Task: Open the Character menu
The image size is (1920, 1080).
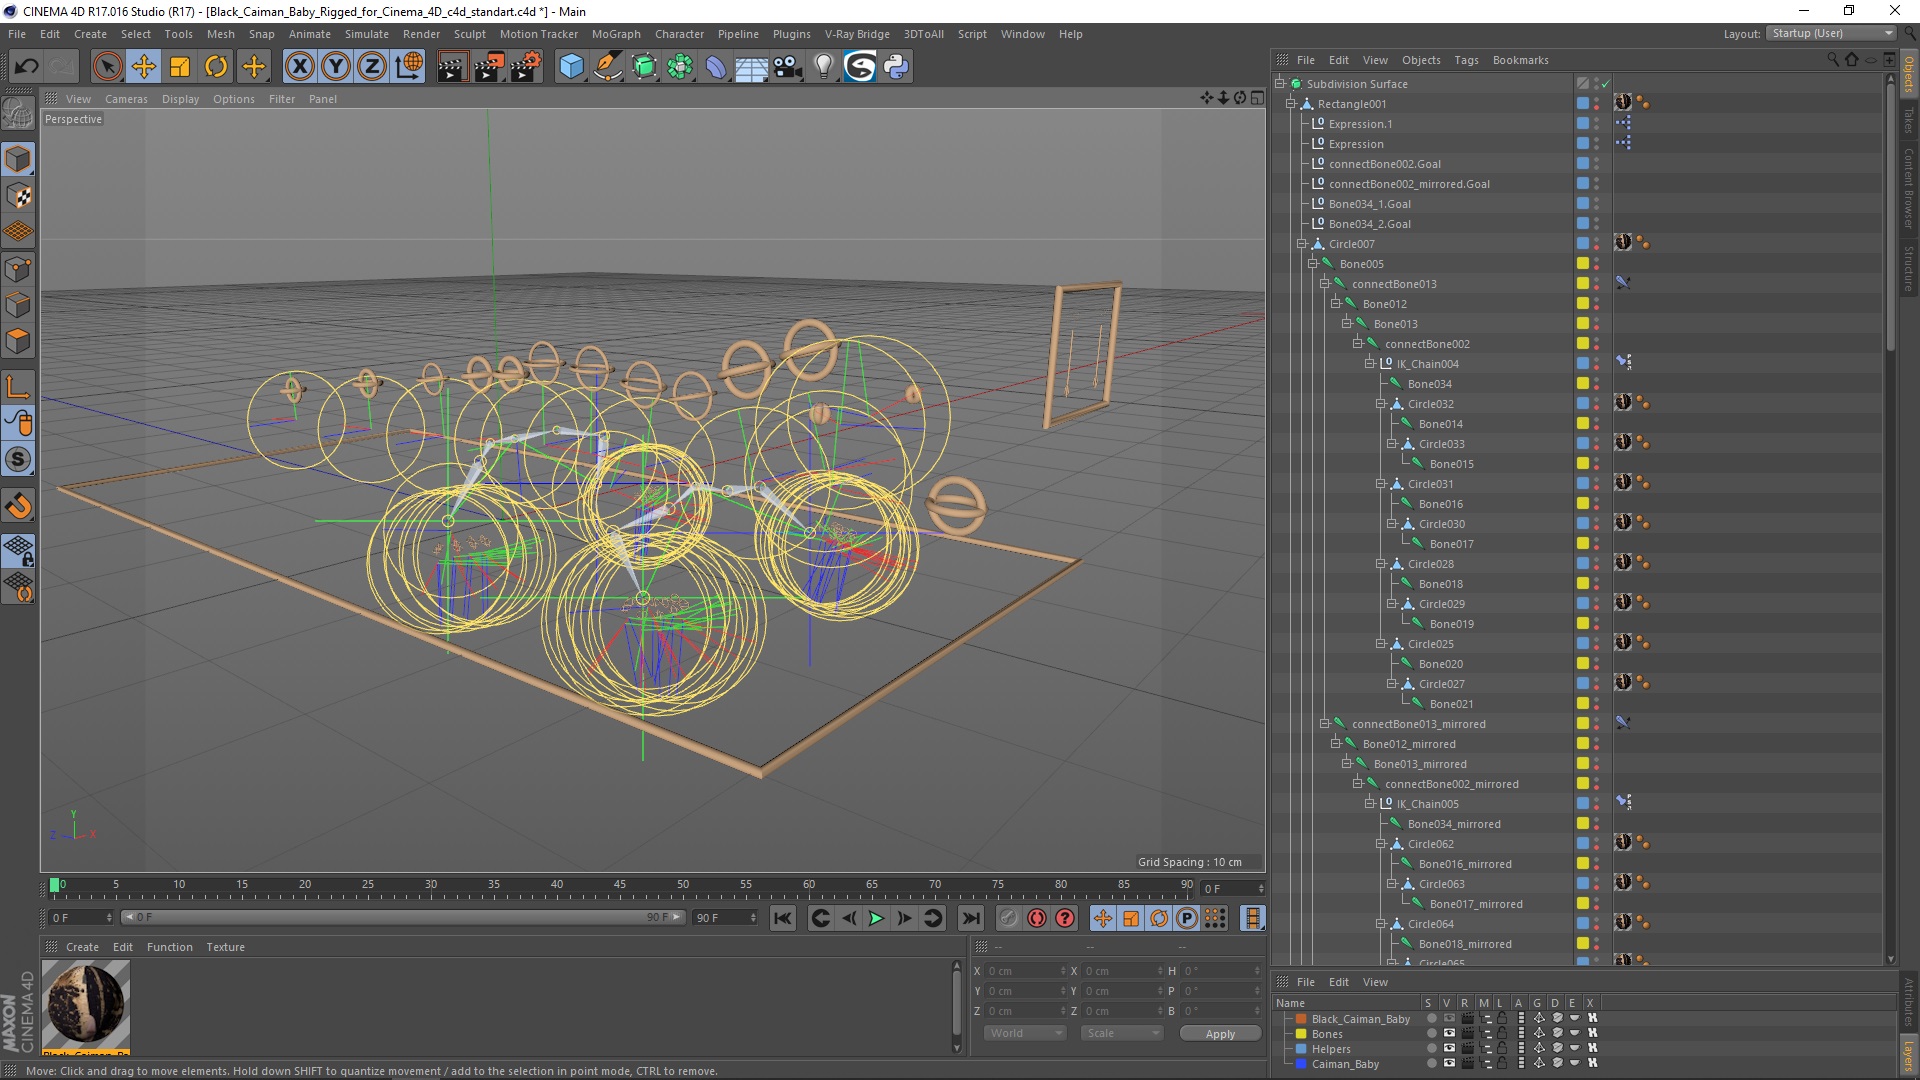Action: click(679, 34)
